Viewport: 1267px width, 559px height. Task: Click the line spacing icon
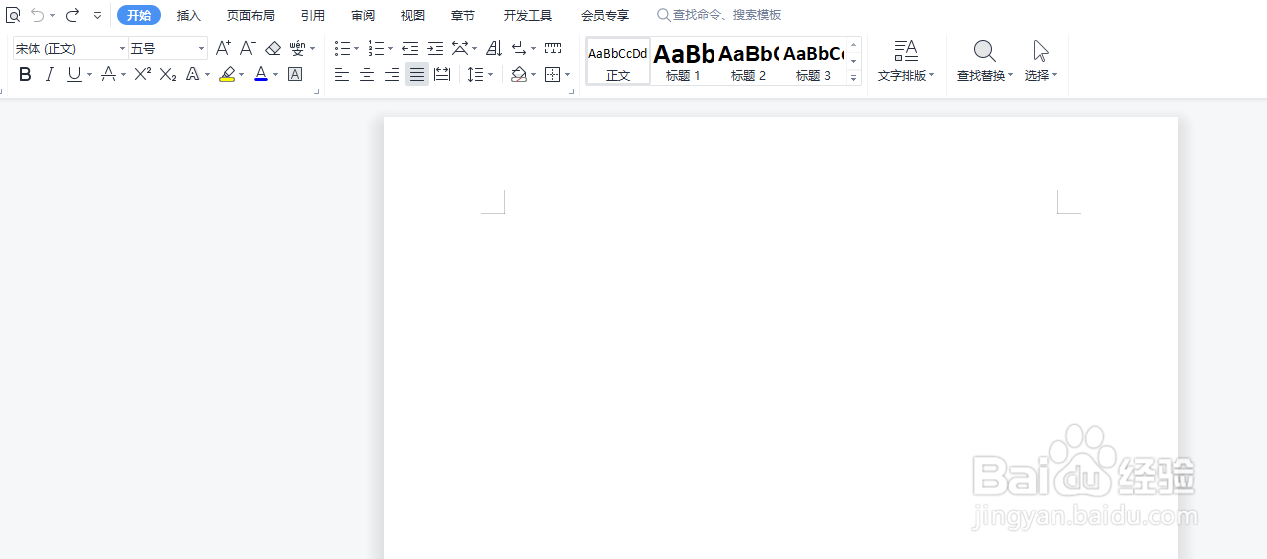coord(476,74)
